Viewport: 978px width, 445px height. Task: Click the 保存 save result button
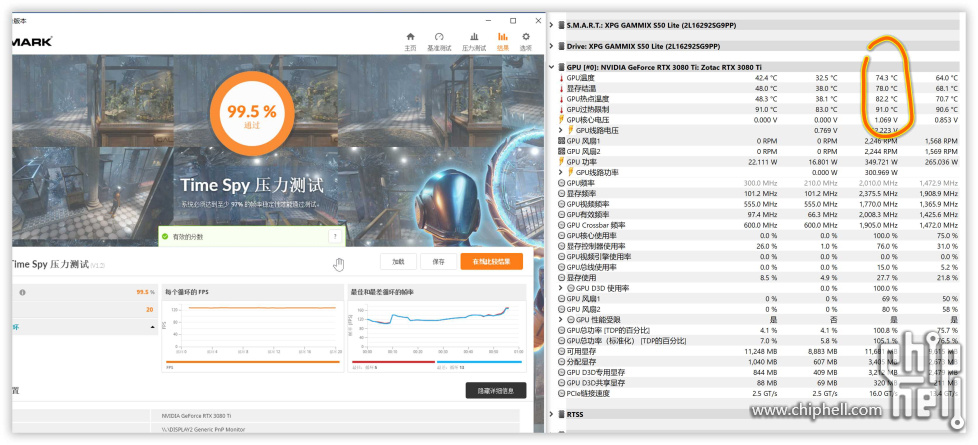pos(438,262)
